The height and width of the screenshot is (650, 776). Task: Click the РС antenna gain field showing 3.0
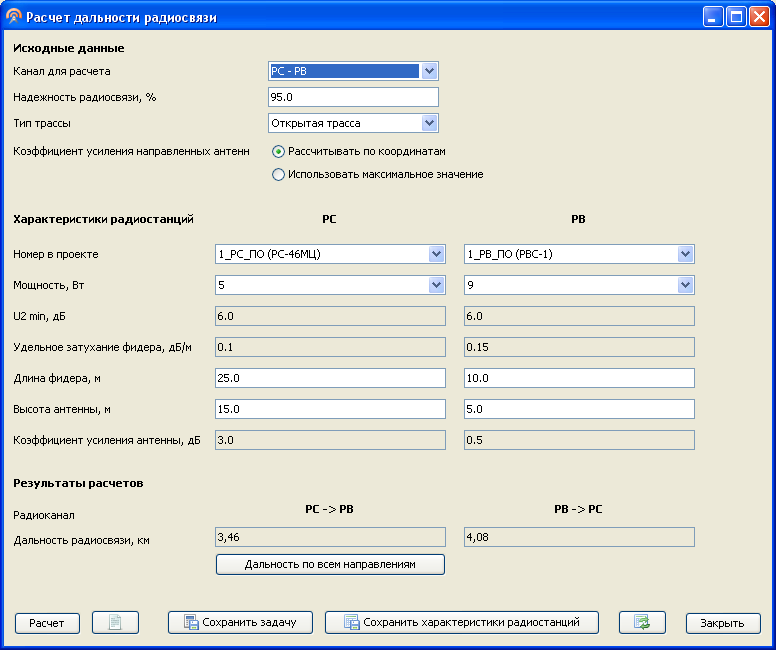click(x=330, y=440)
